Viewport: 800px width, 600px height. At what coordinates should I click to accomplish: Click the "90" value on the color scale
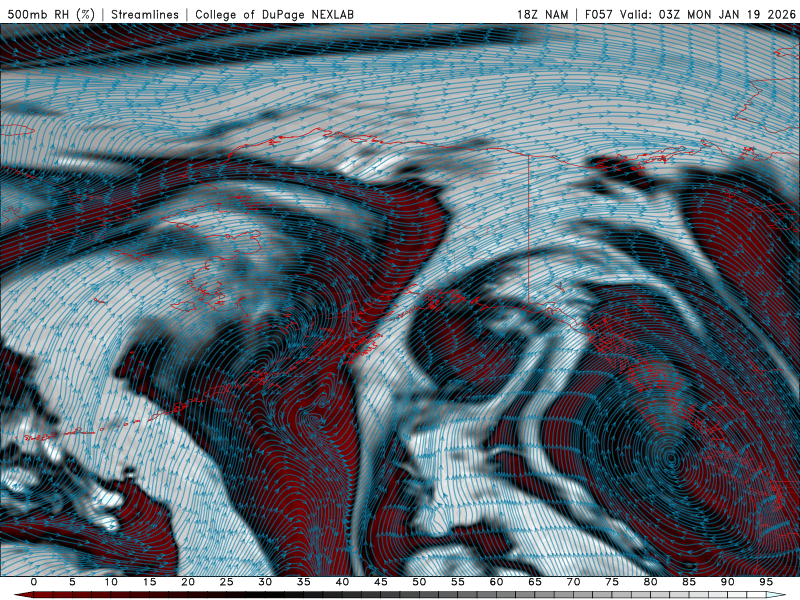tap(728, 582)
